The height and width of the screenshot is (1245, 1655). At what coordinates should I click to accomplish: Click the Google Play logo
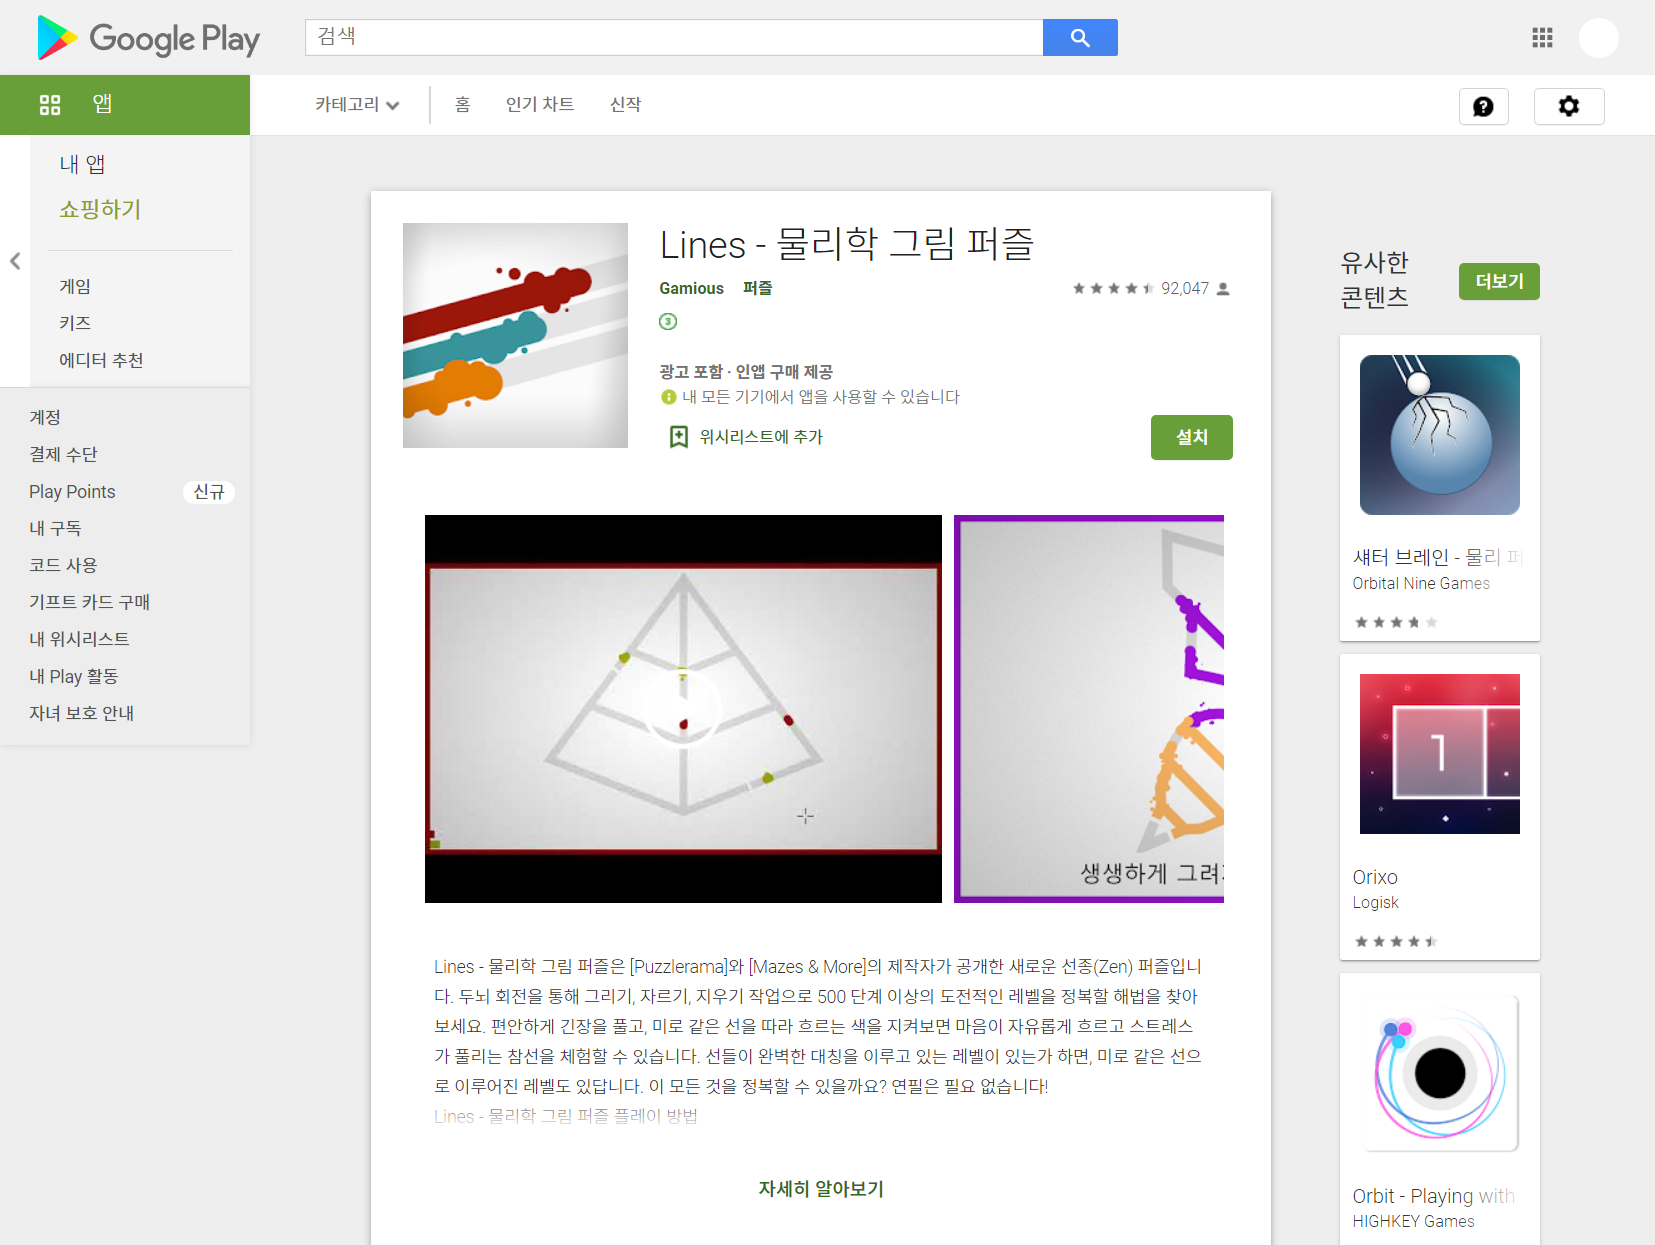[148, 38]
